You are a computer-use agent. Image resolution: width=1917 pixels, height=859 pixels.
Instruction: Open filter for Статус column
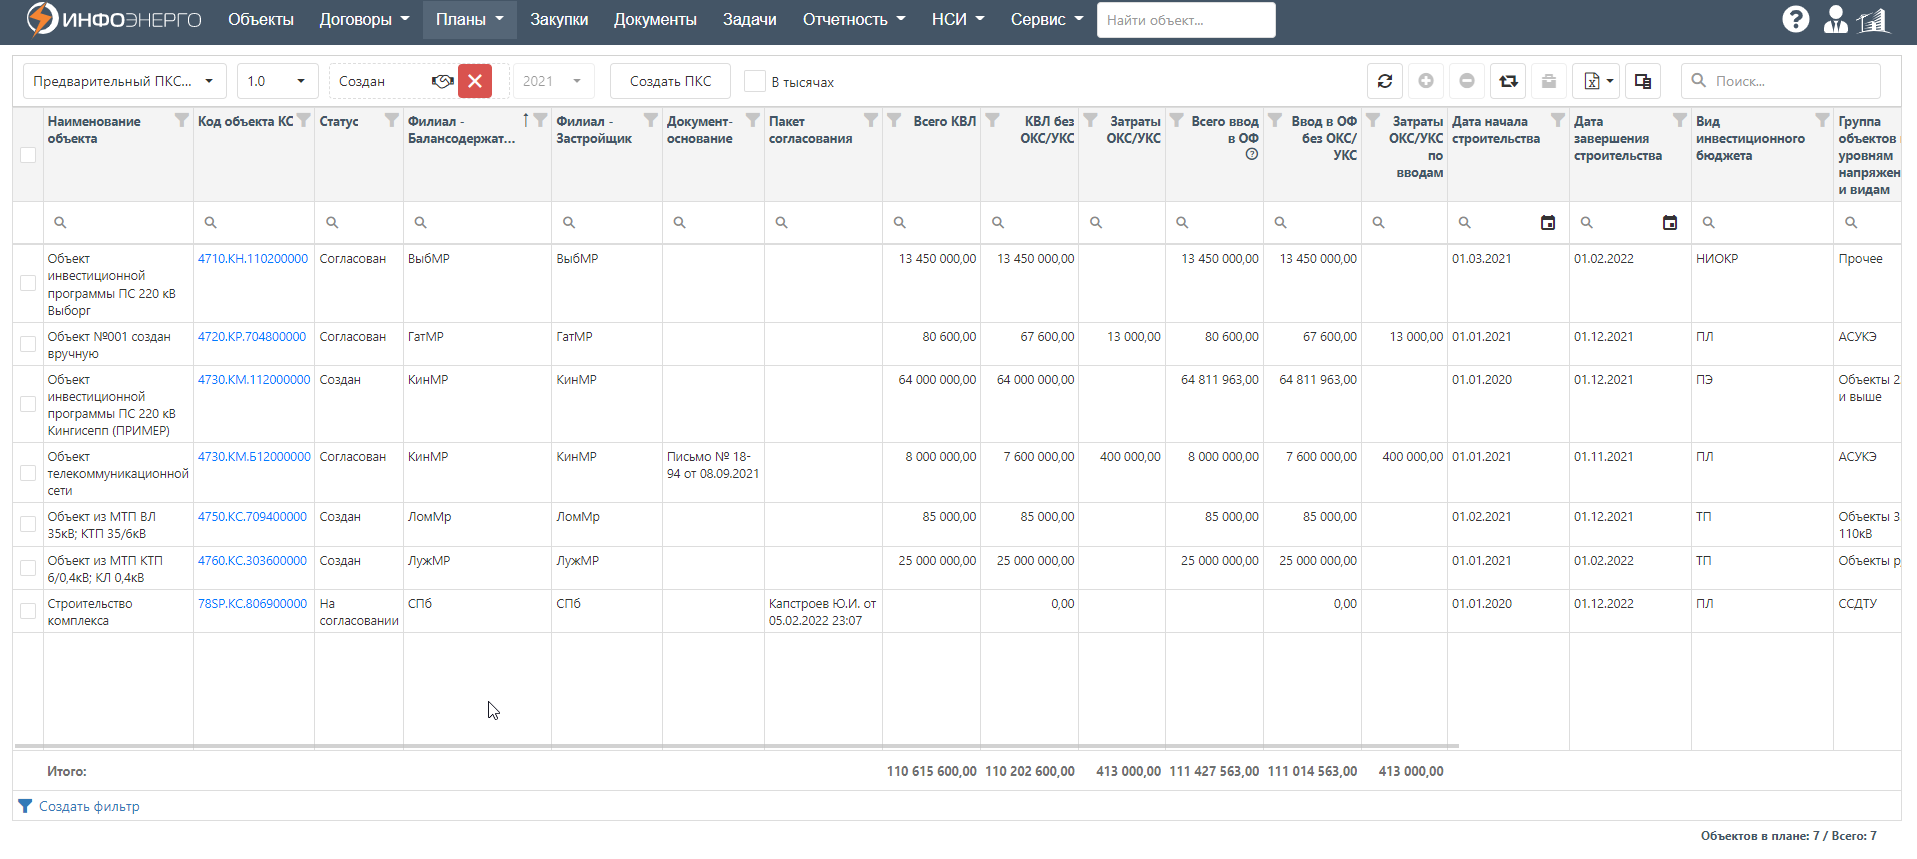click(x=392, y=120)
